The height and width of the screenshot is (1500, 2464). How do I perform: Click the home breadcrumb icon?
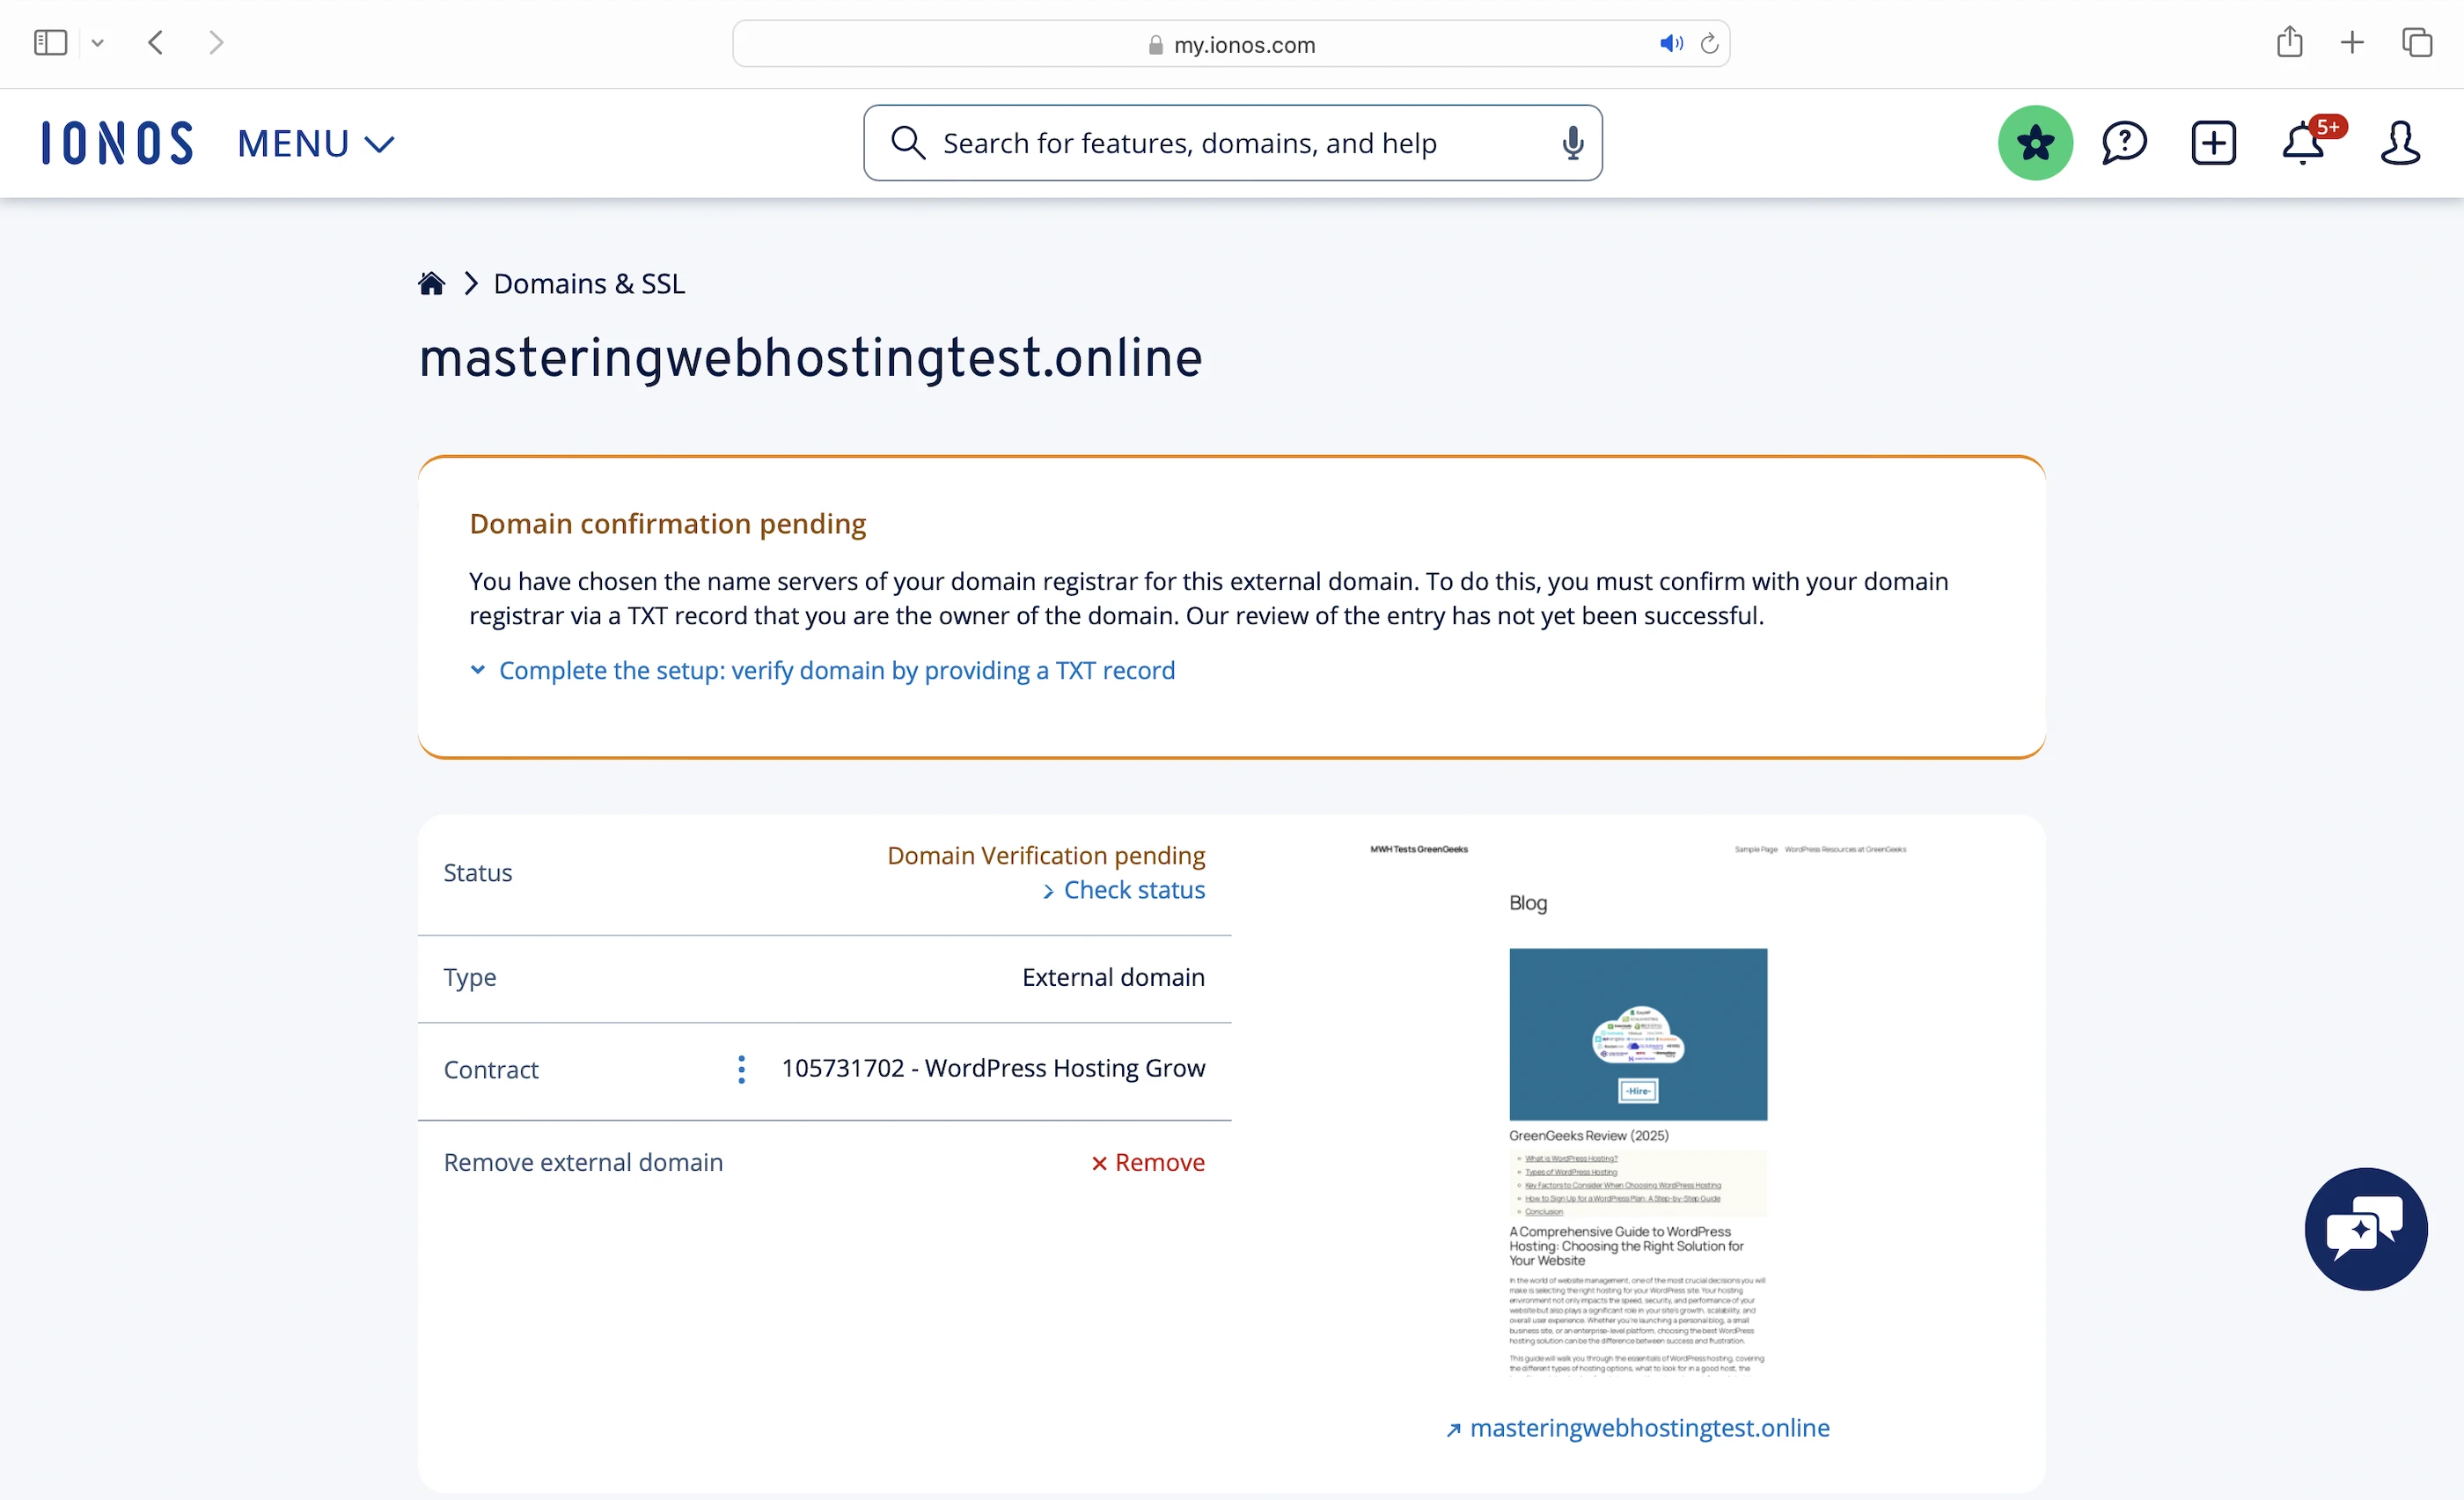431,284
